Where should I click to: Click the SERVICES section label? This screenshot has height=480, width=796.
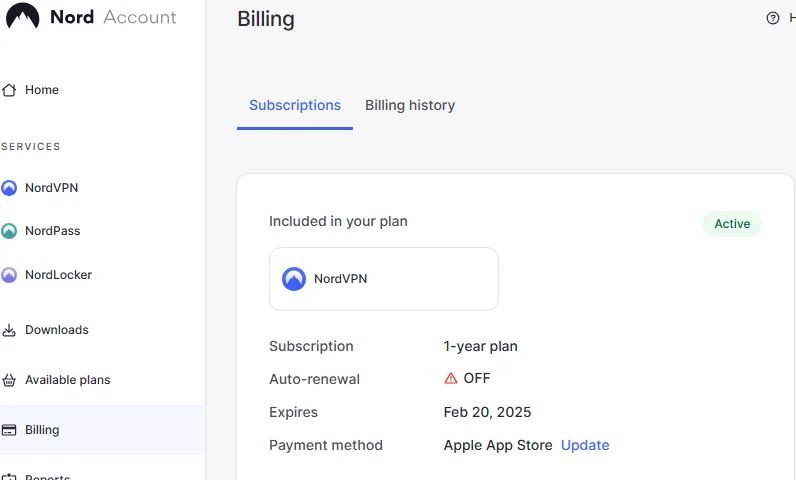pyautogui.click(x=30, y=147)
